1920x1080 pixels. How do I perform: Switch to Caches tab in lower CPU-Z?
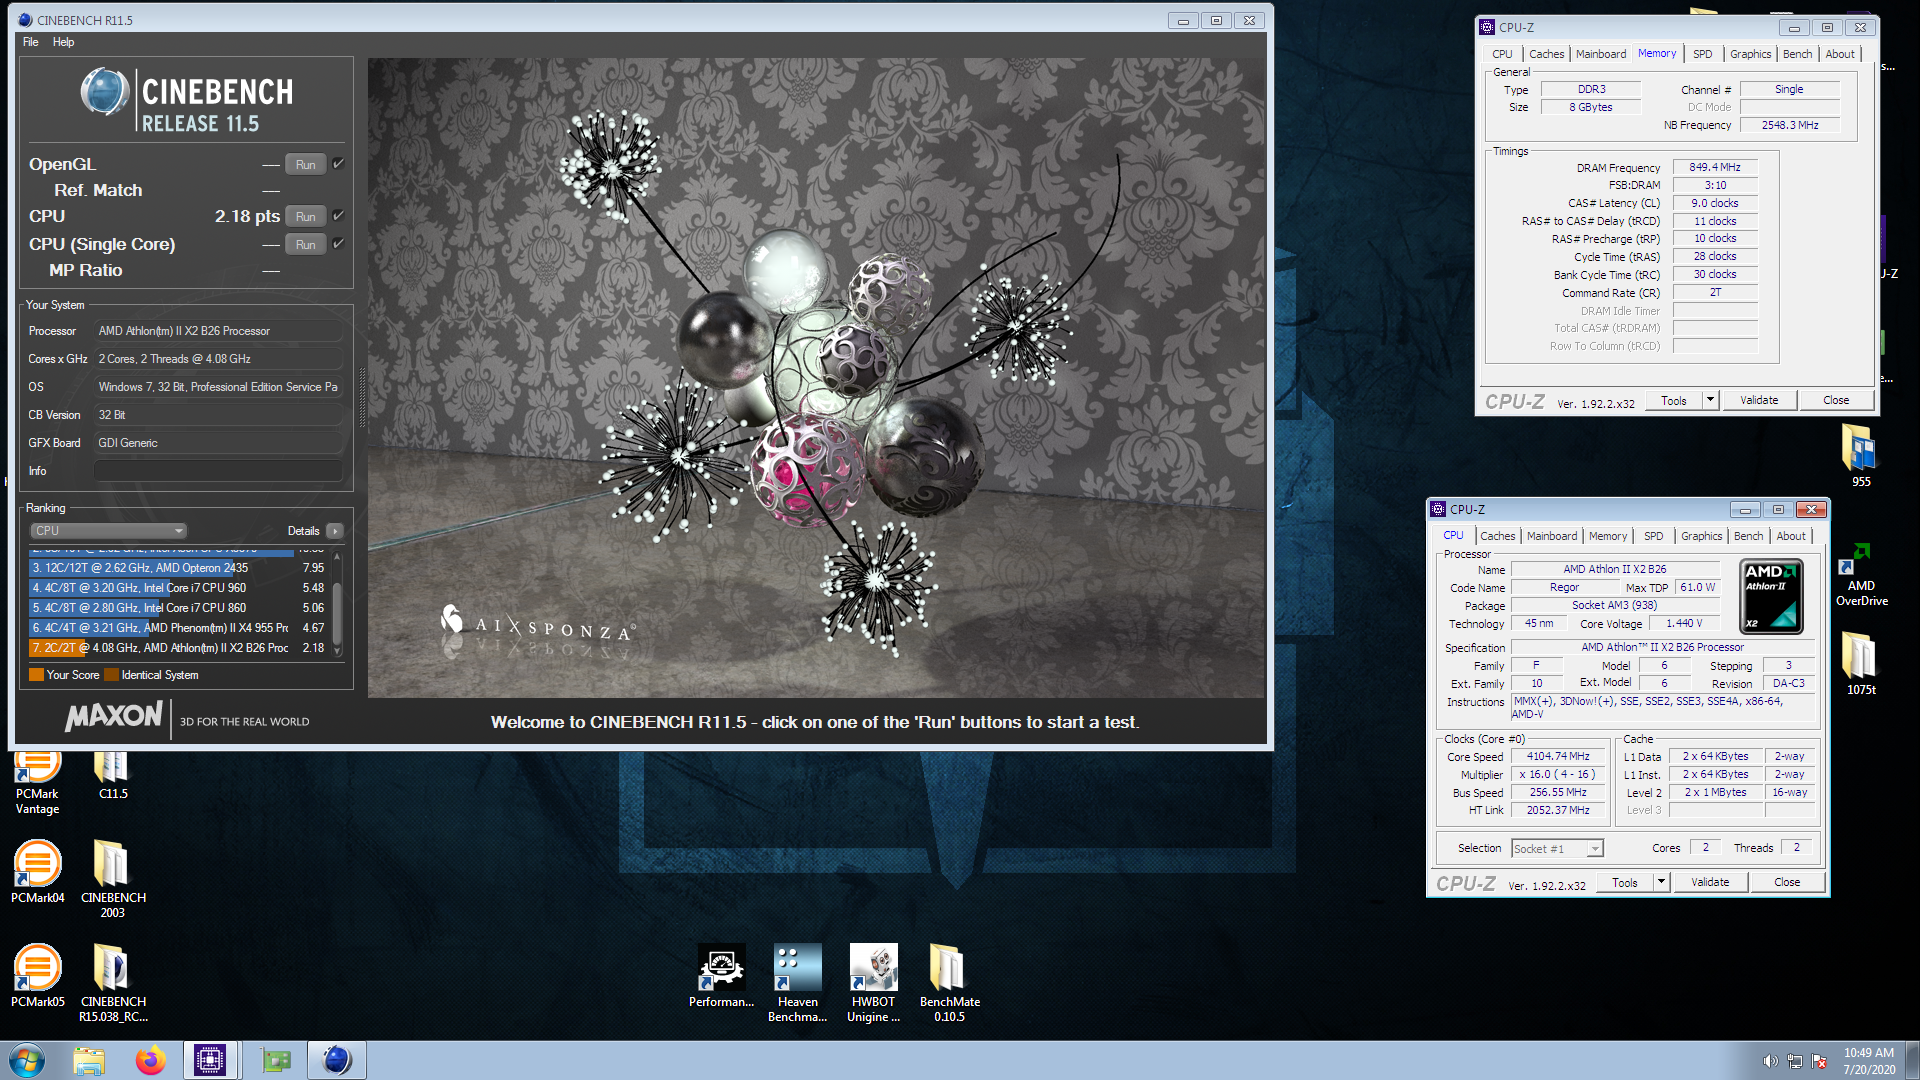1497,536
